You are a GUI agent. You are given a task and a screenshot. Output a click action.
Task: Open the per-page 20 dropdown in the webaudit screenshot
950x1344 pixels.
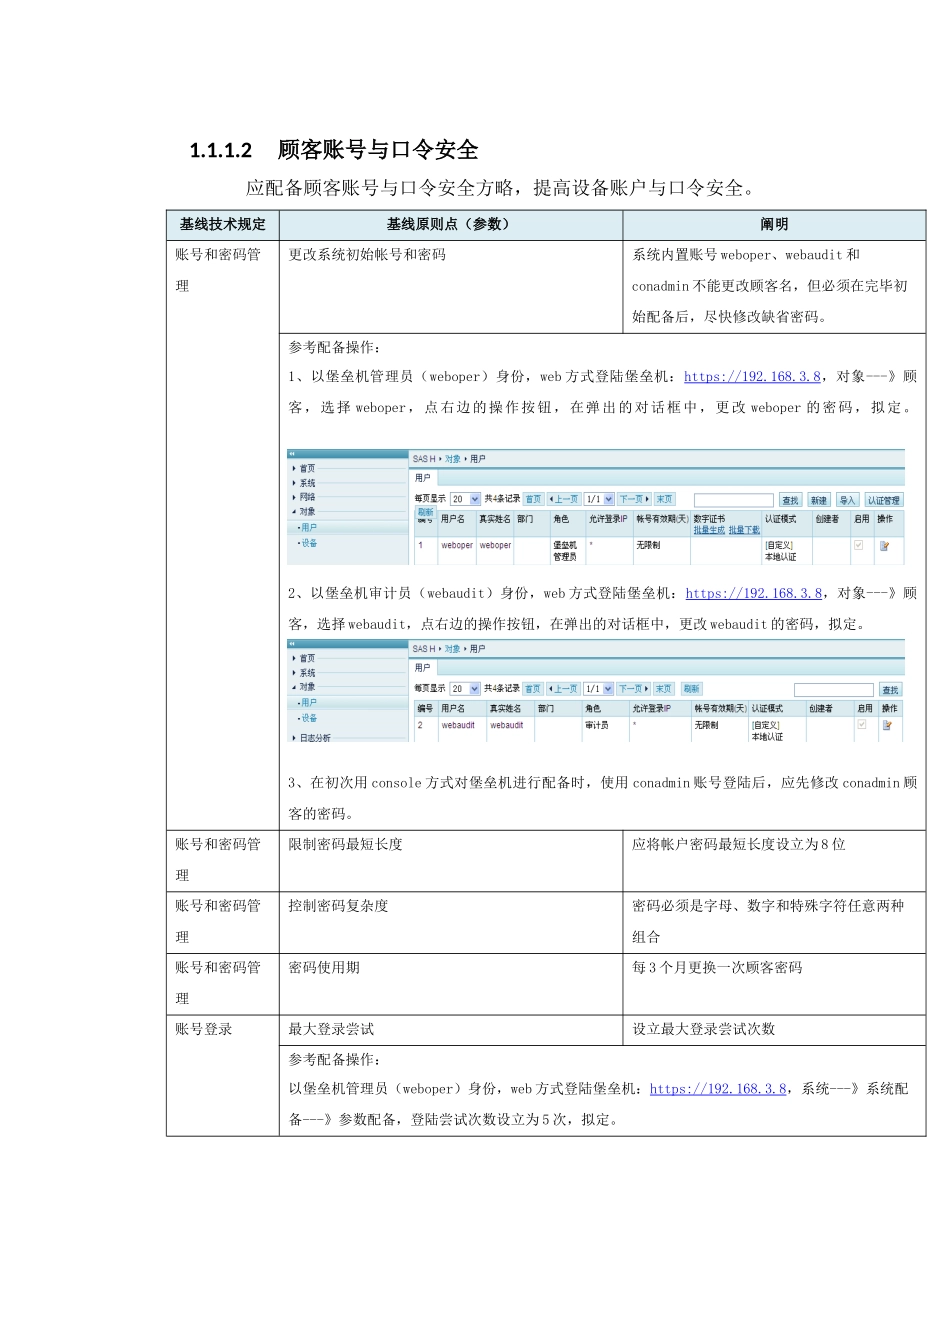[465, 689]
